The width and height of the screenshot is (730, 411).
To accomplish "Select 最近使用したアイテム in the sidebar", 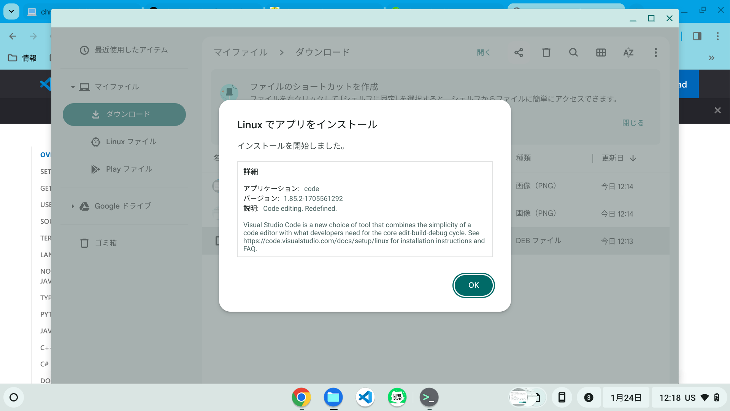I will pos(124,50).
